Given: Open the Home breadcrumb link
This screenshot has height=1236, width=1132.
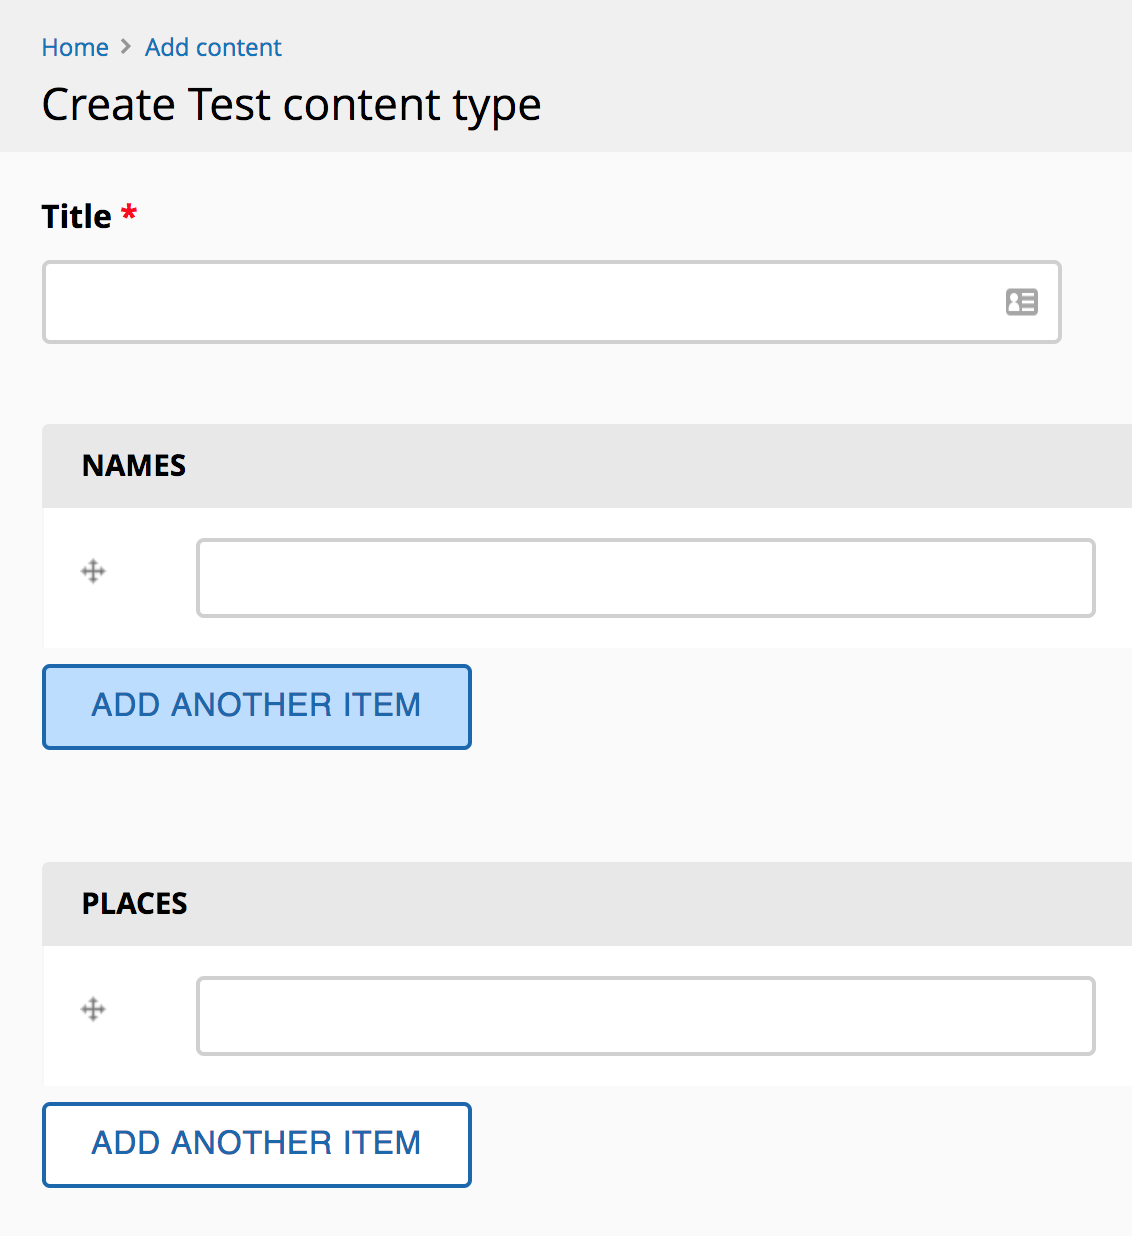Looking at the screenshot, I should [75, 47].
